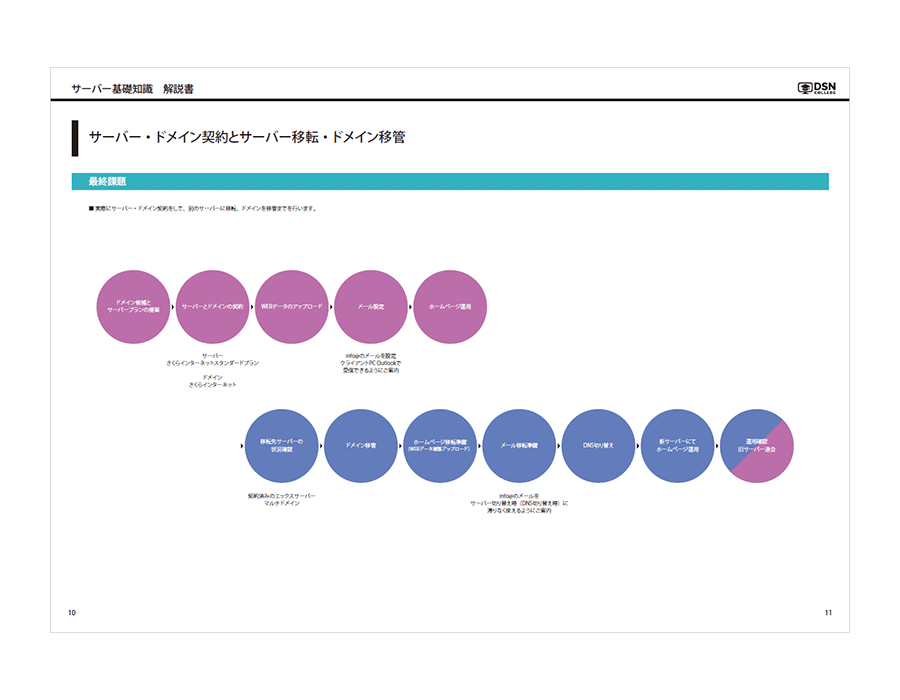The image size is (900, 700).
Task: Select the サーバー・ドメイン契約とサーバー移転 page title
Action: [x=246, y=138]
